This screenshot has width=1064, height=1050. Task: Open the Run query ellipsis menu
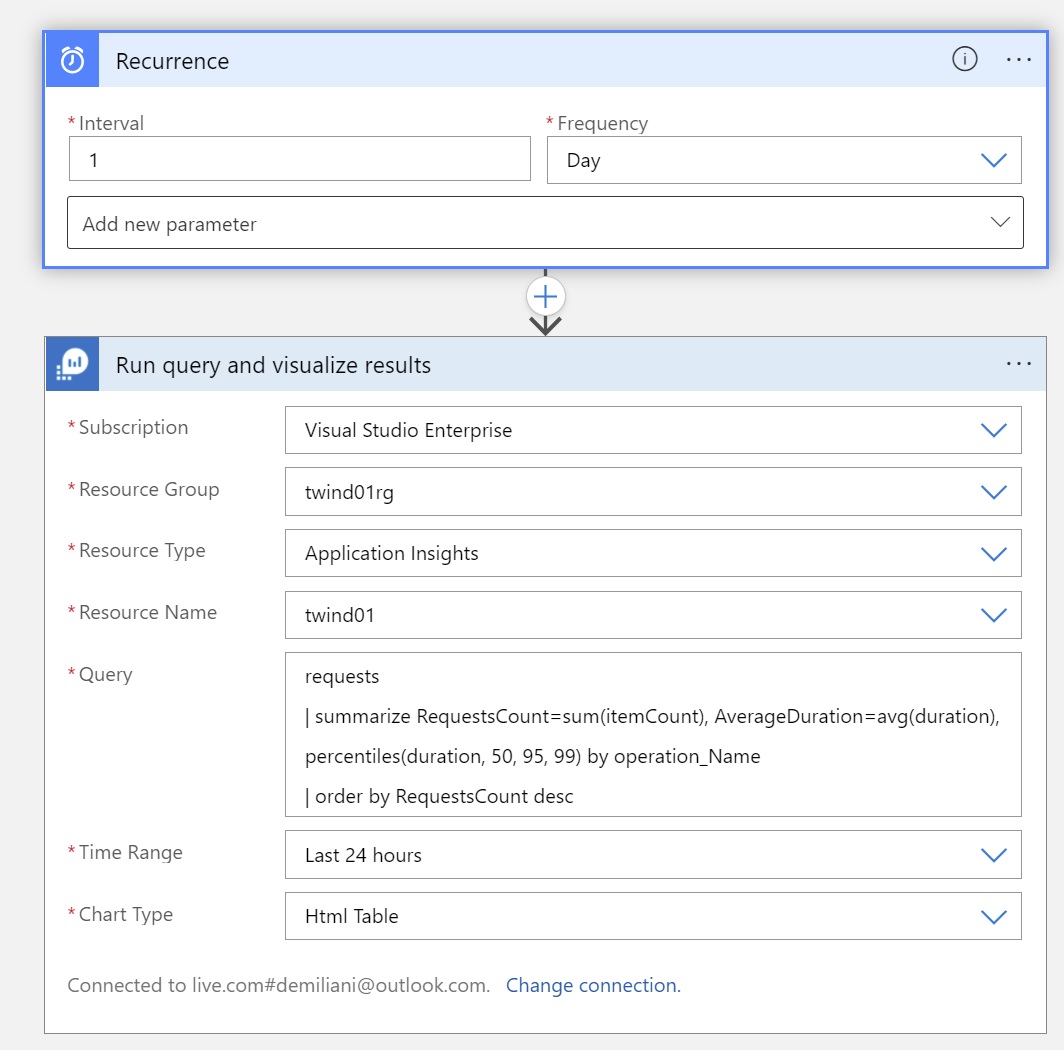pyautogui.click(x=1018, y=364)
